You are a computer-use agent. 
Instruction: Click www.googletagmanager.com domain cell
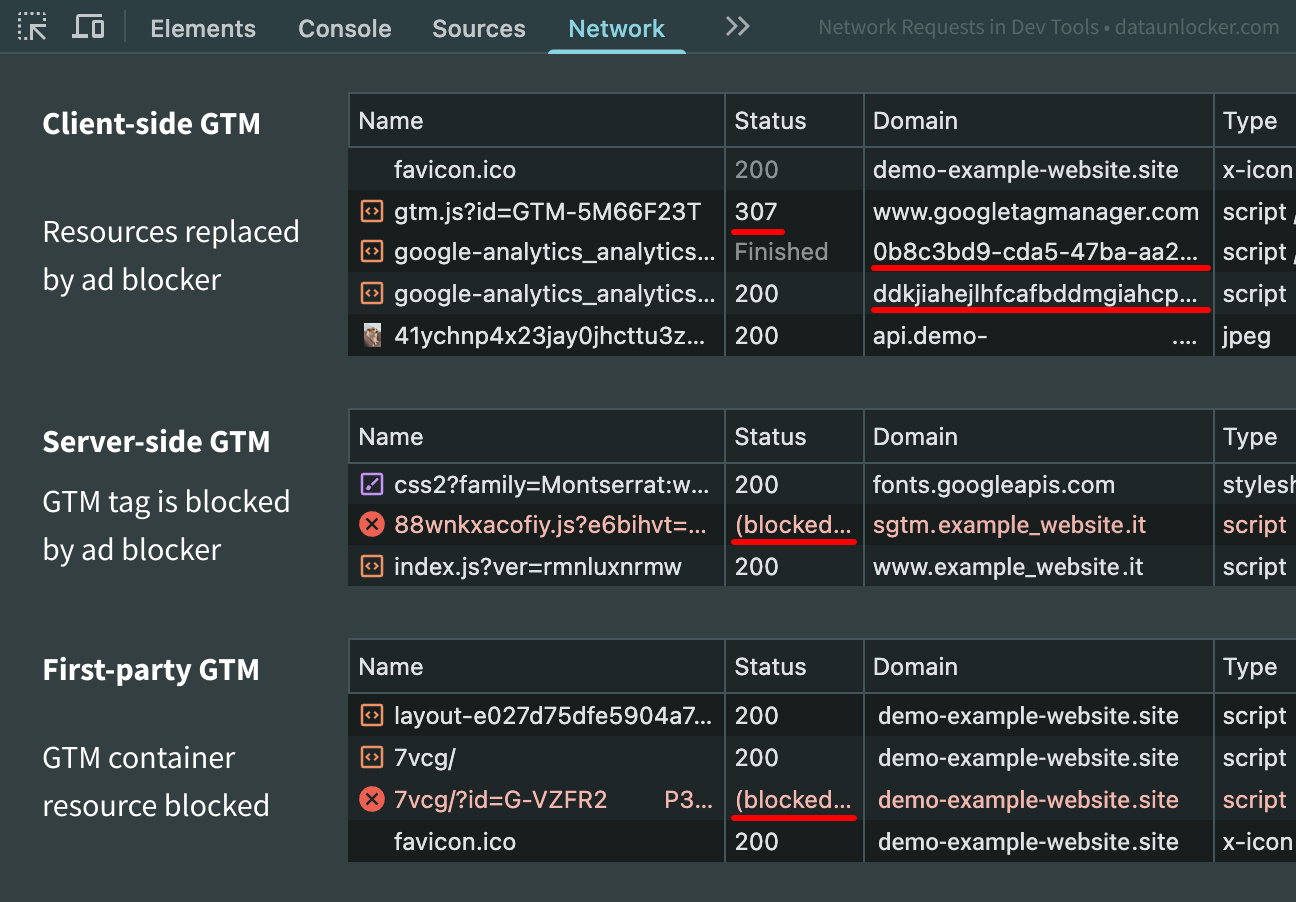pos(1035,212)
